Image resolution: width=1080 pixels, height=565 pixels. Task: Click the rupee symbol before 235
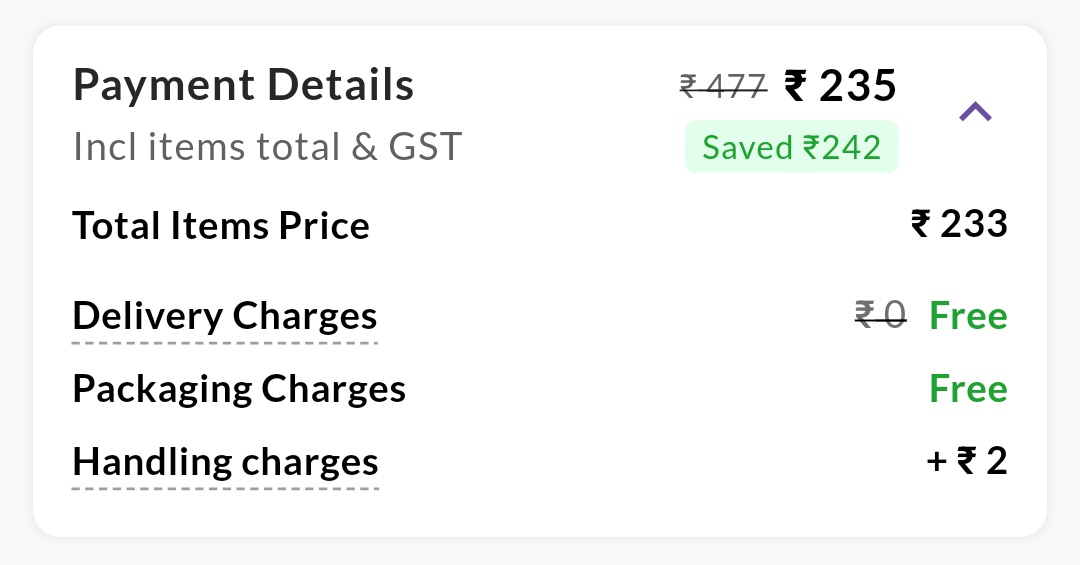click(x=796, y=86)
